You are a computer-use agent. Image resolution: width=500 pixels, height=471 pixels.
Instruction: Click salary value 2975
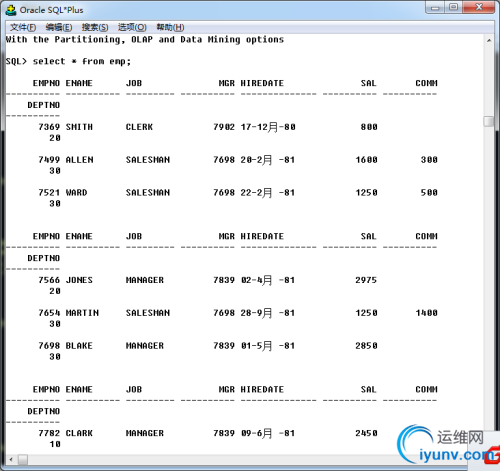[366, 280]
